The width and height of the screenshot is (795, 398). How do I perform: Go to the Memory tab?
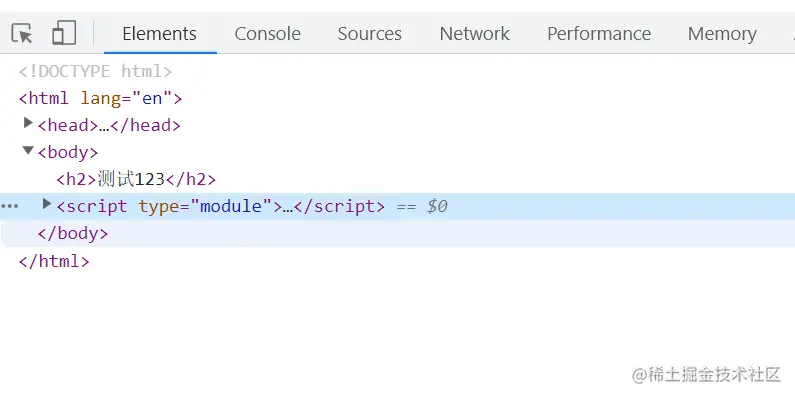point(722,33)
